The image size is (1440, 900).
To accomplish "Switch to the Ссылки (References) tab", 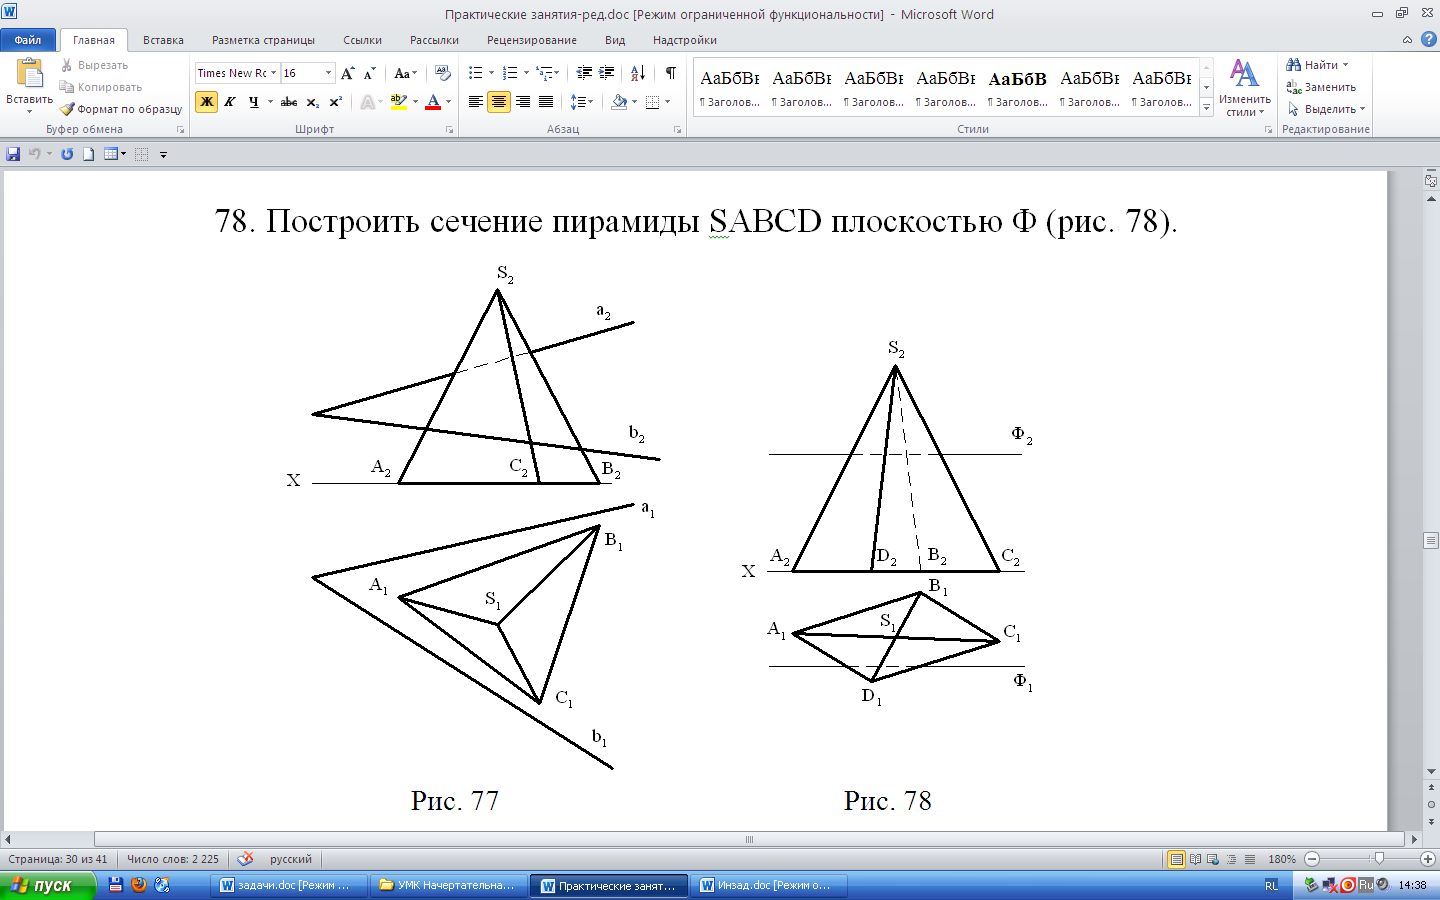I will pos(362,40).
